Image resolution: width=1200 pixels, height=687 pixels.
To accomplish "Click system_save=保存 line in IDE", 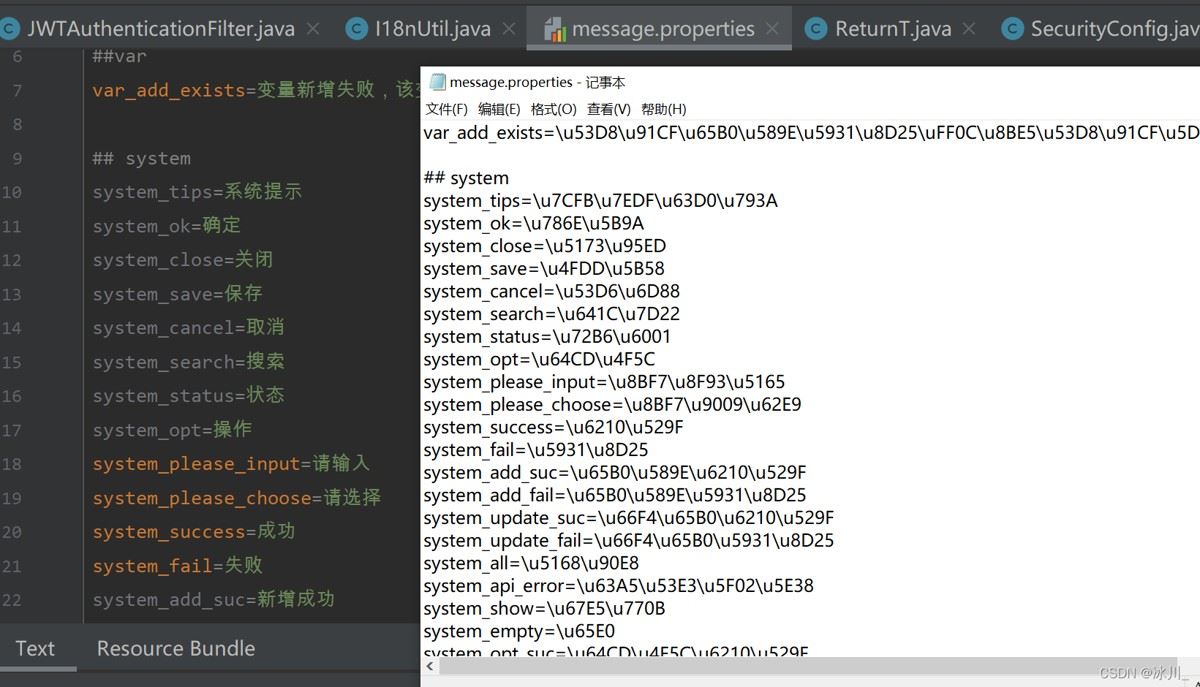I will [x=178, y=294].
